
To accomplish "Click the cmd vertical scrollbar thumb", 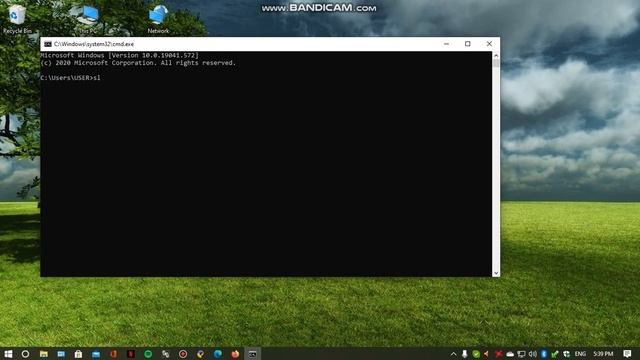I will (x=496, y=63).
